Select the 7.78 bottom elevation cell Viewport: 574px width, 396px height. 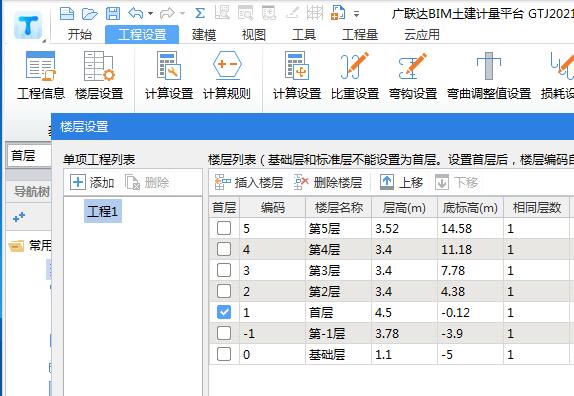[x=470, y=270]
